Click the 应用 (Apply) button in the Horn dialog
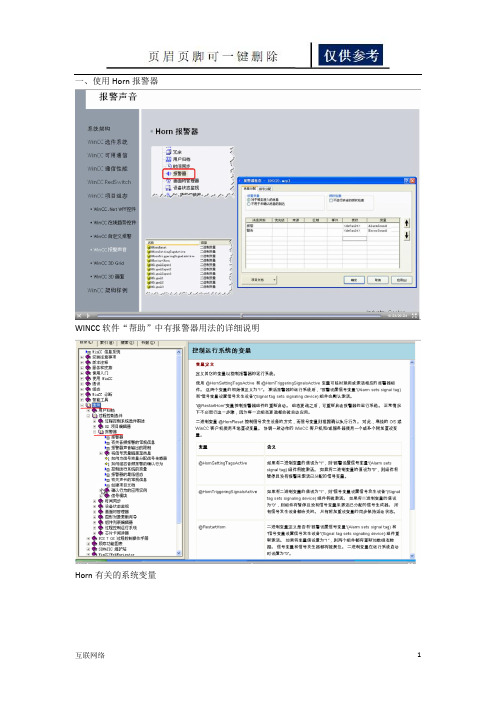496x702 pixels. coord(401,280)
